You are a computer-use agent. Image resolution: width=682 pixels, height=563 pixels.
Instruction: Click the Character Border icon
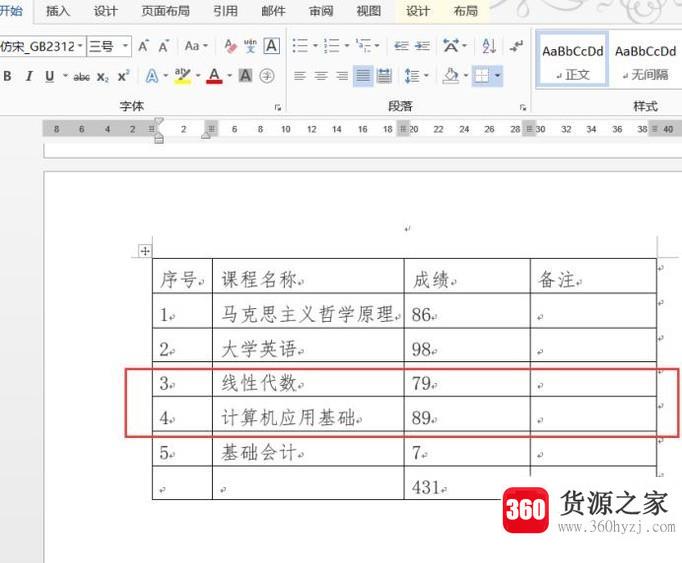coord(271,46)
